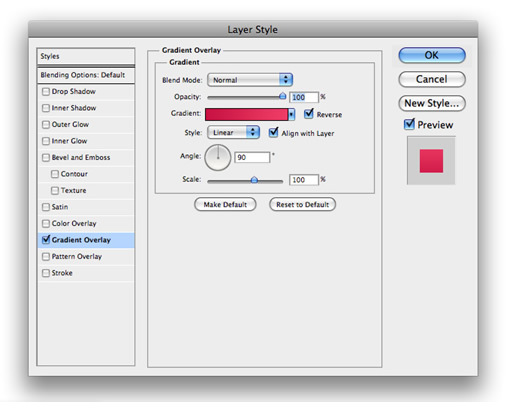Tick the Outer Glow checkbox

46,125
